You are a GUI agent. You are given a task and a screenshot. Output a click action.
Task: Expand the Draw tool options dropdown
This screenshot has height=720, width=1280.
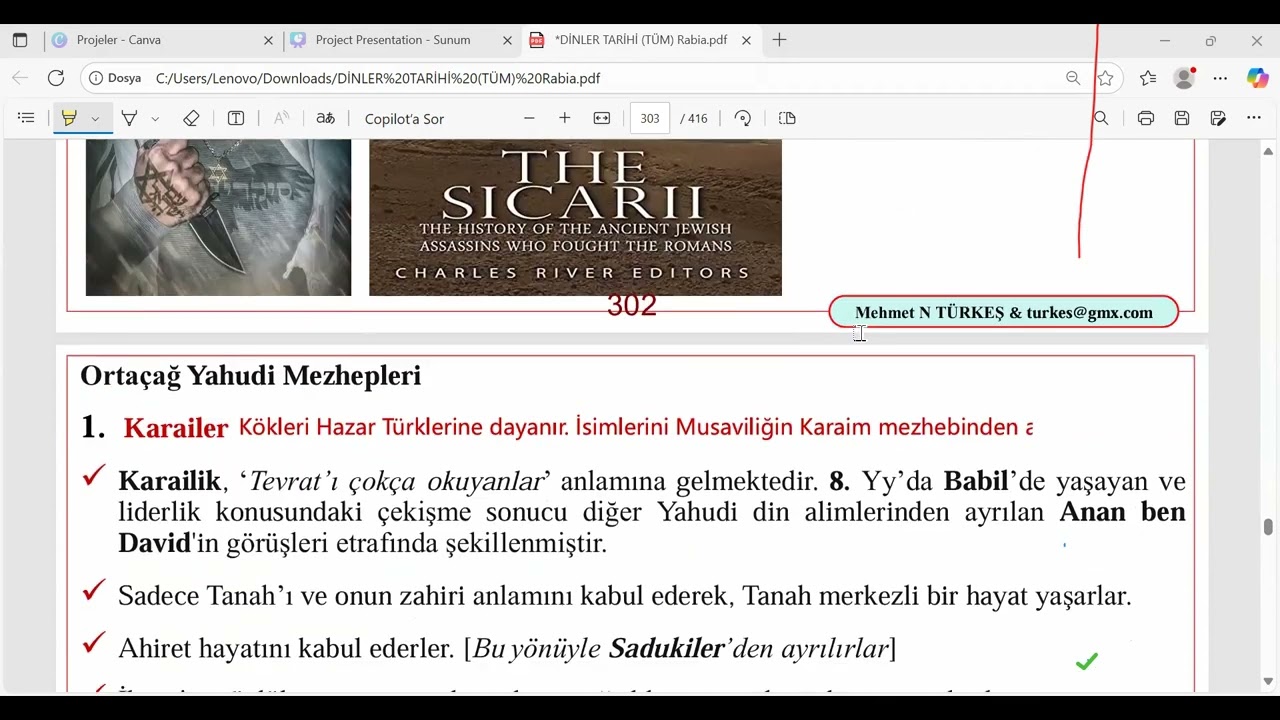point(155,119)
